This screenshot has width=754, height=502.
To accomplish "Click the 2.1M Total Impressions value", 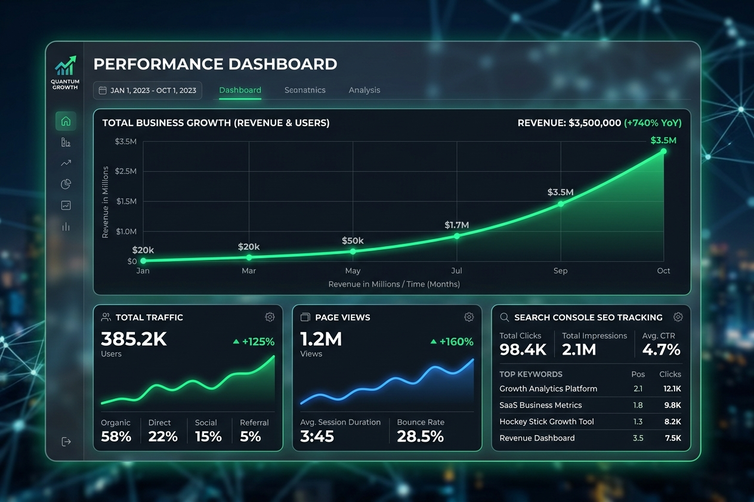I will click(x=579, y=350).
